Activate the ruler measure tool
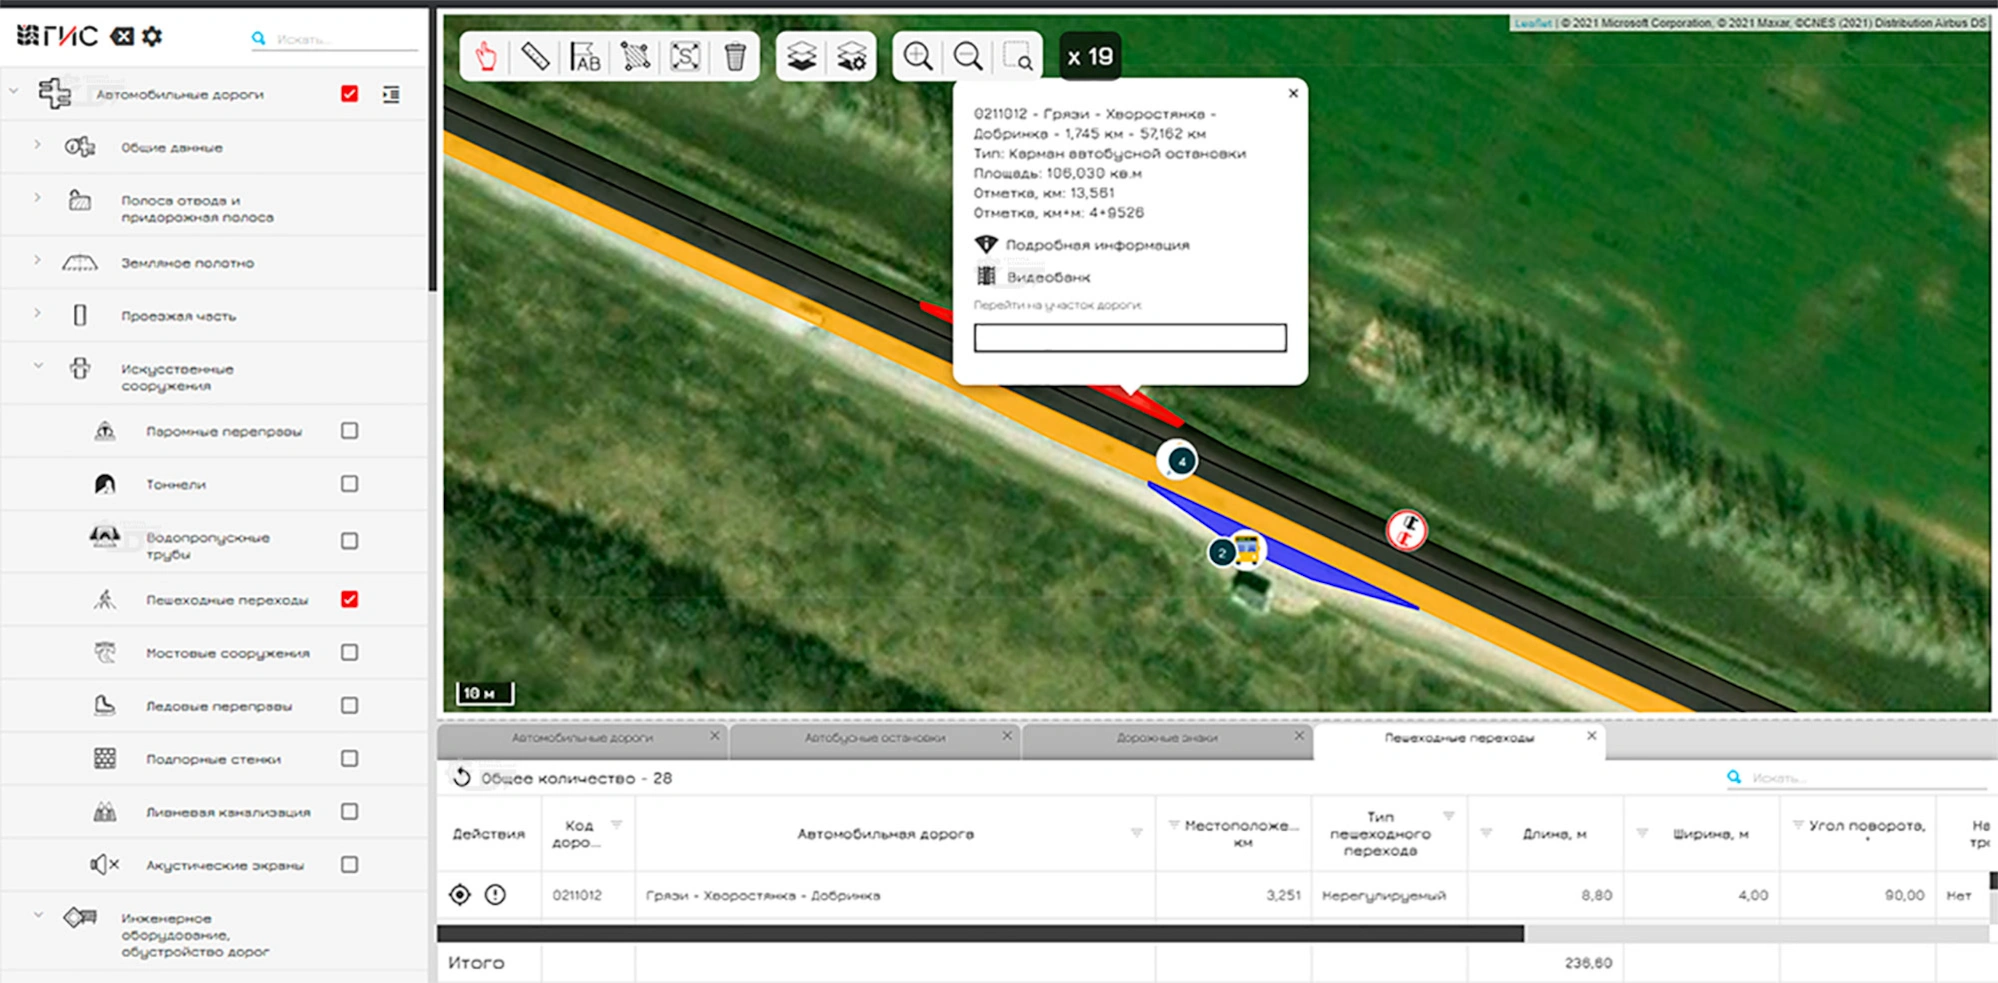This screenshot has height=983, width=1998. 535,57
